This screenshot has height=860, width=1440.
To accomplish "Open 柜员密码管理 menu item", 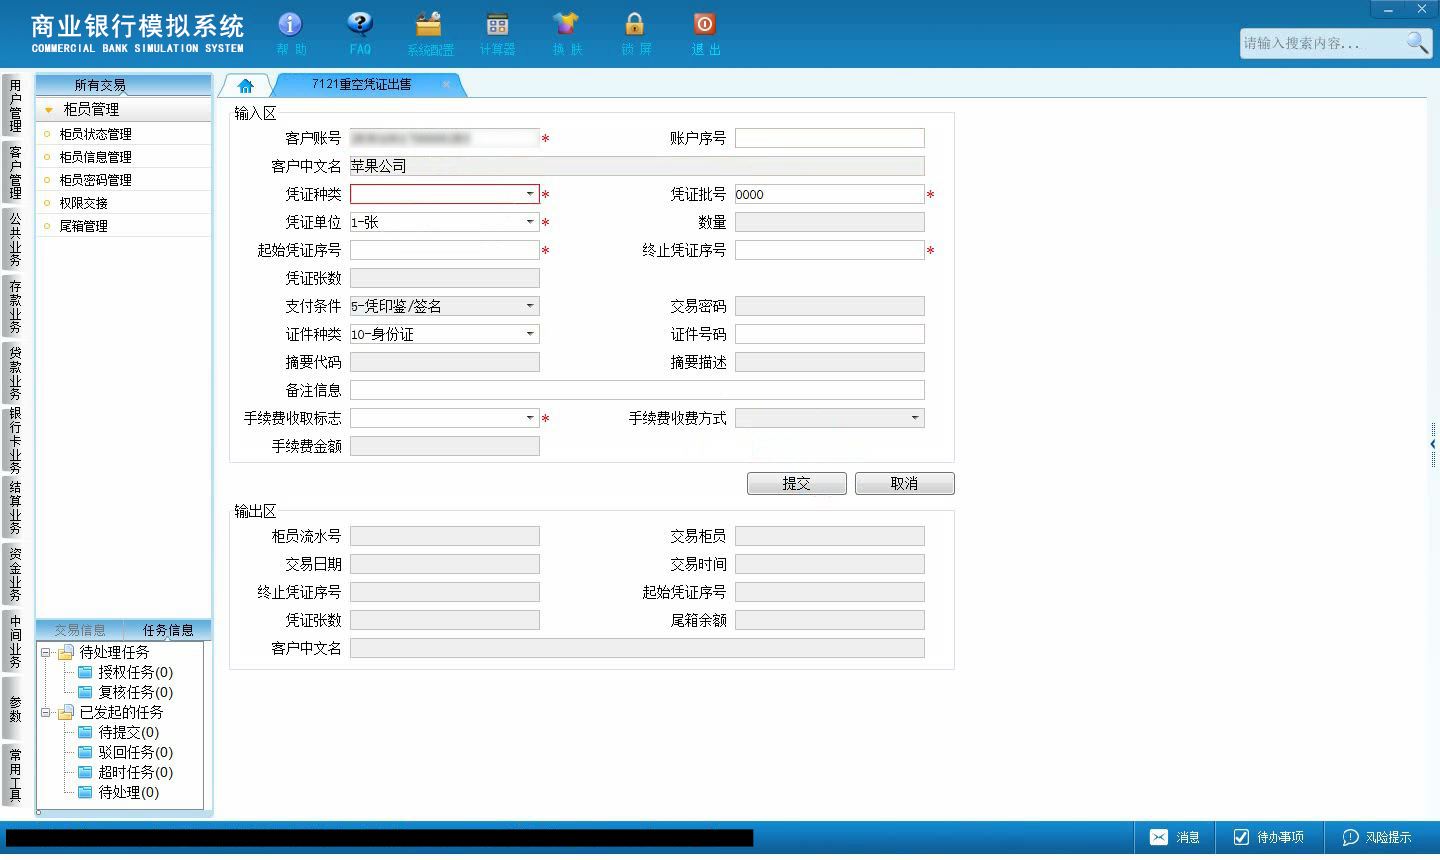I will [x=95, y=180].
